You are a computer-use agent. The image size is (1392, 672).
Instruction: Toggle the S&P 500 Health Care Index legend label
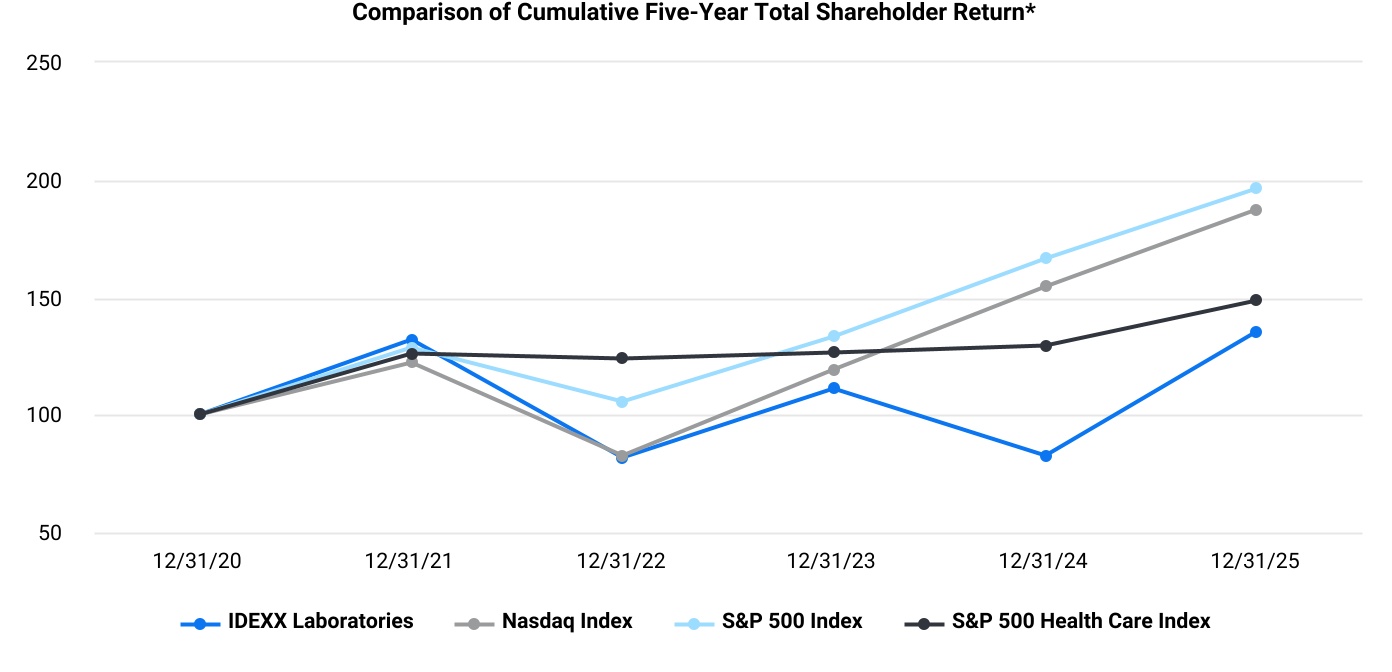point(1081,621)
